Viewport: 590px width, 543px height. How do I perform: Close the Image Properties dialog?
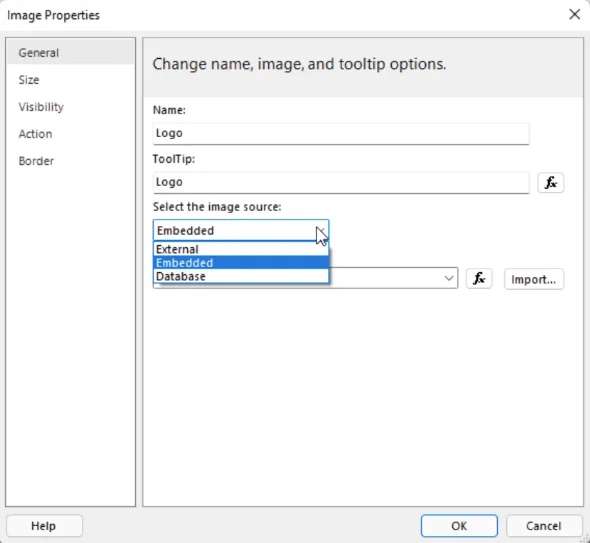pos(574,15)
